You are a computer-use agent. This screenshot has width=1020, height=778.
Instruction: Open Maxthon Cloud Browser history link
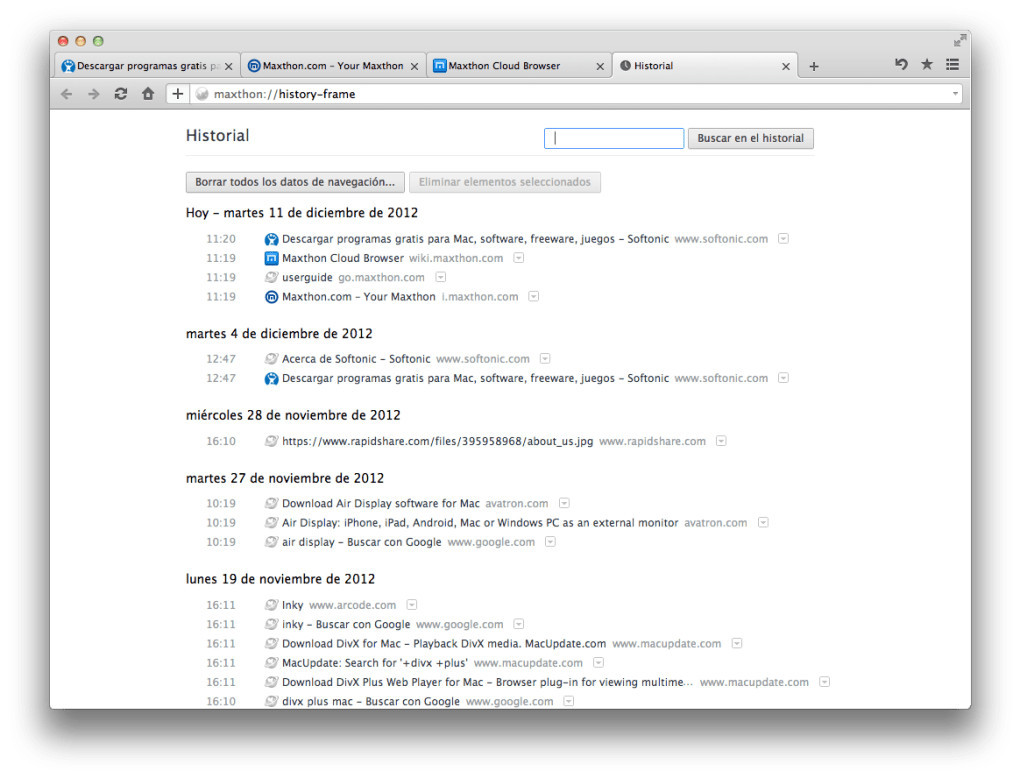pyautogui.click(x=343, y=258)
